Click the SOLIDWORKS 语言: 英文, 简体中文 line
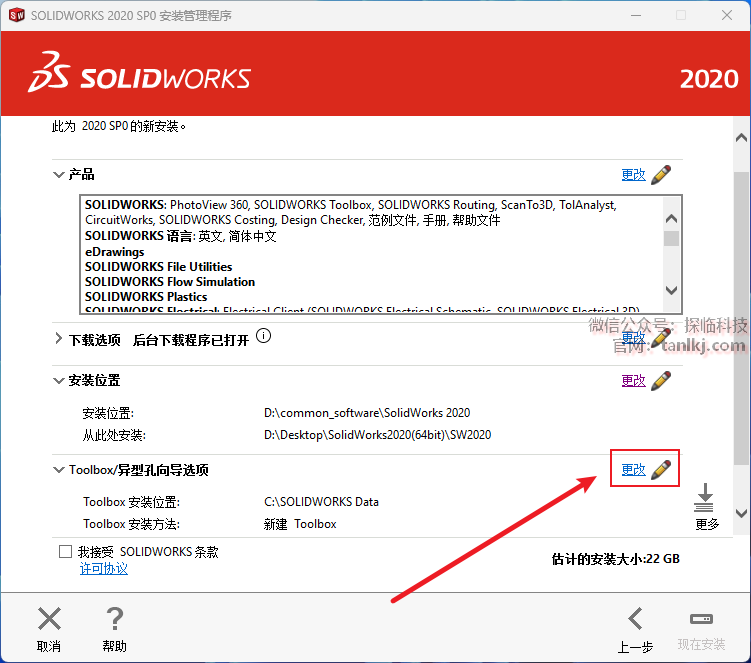 point(181,236)
